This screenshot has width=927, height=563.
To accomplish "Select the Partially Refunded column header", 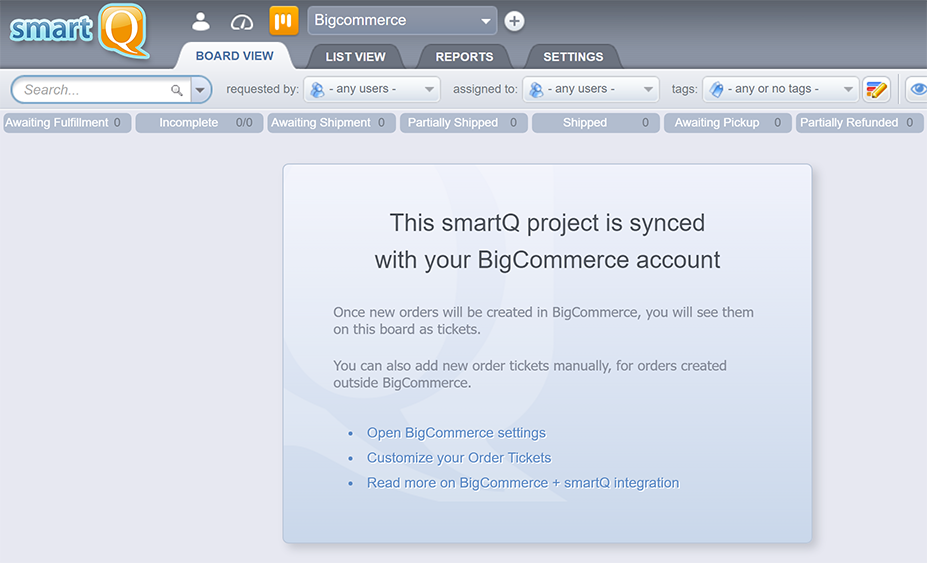I will click(859, 122).
